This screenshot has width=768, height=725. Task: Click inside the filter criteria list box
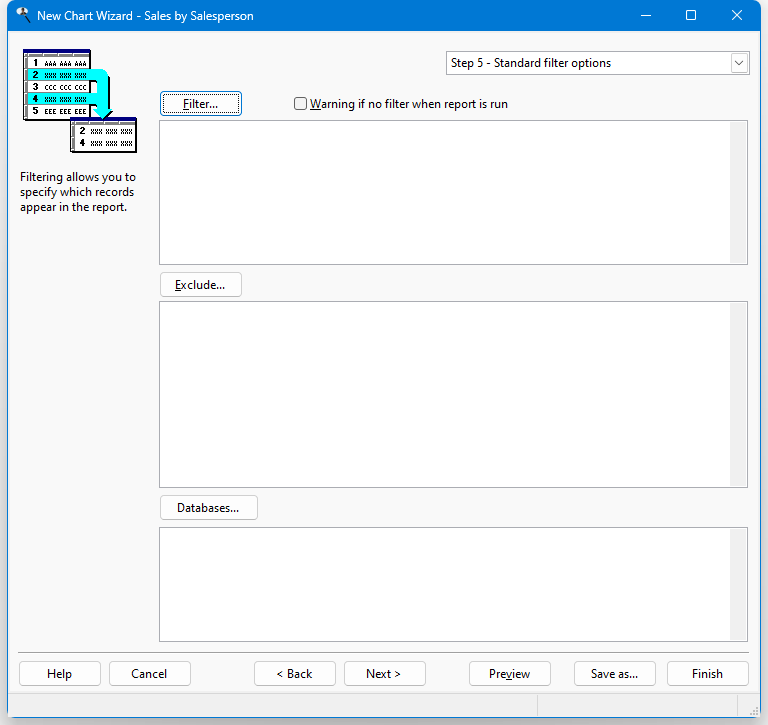444,192
